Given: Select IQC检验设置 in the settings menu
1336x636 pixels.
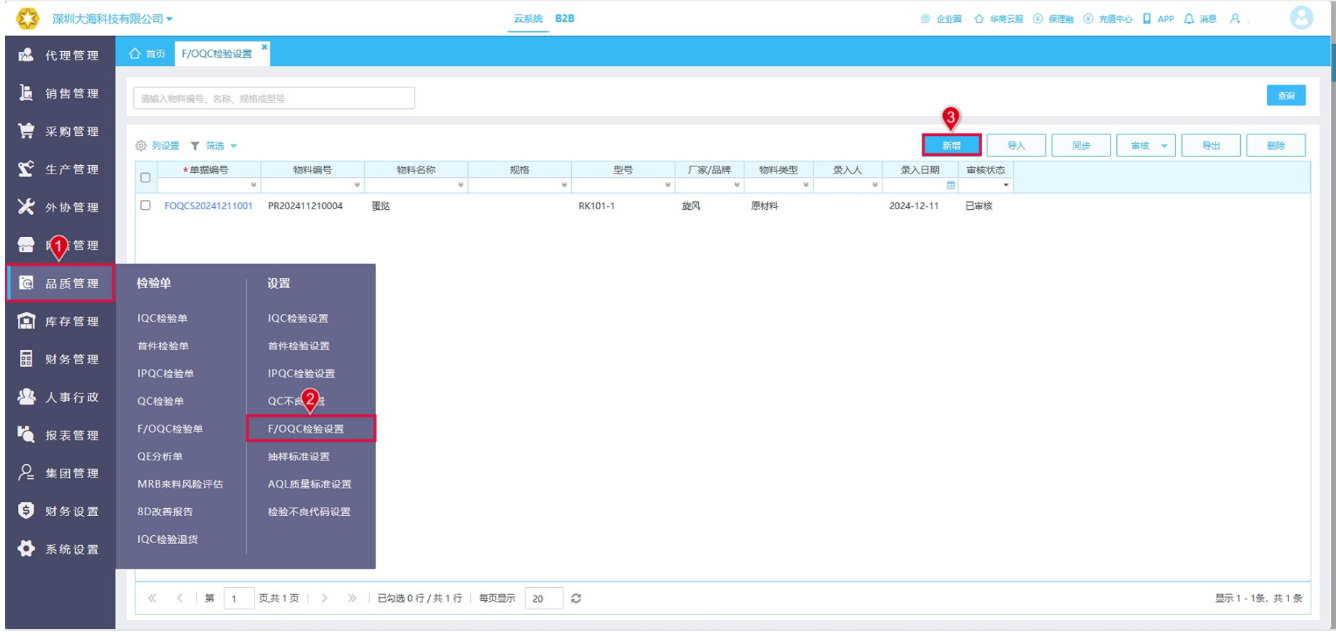Looking at the screenshot, I should click(298, 319).
